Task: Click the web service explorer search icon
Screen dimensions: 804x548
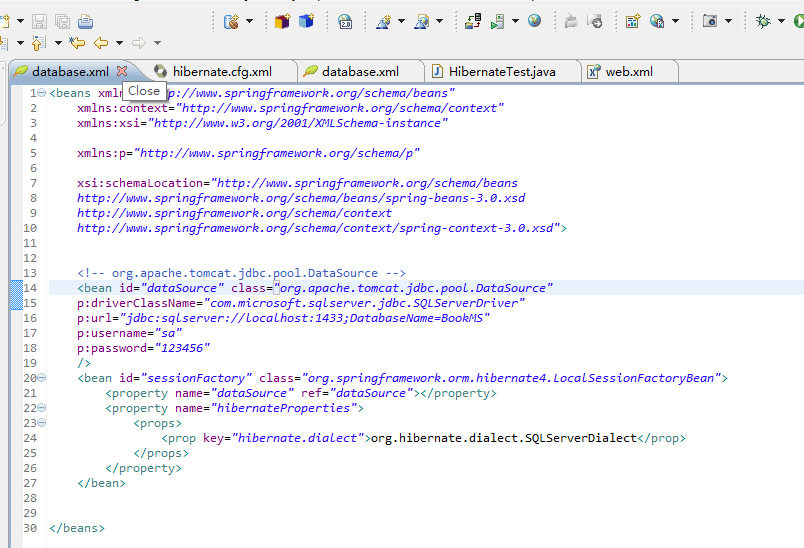Action: point(421,22)
